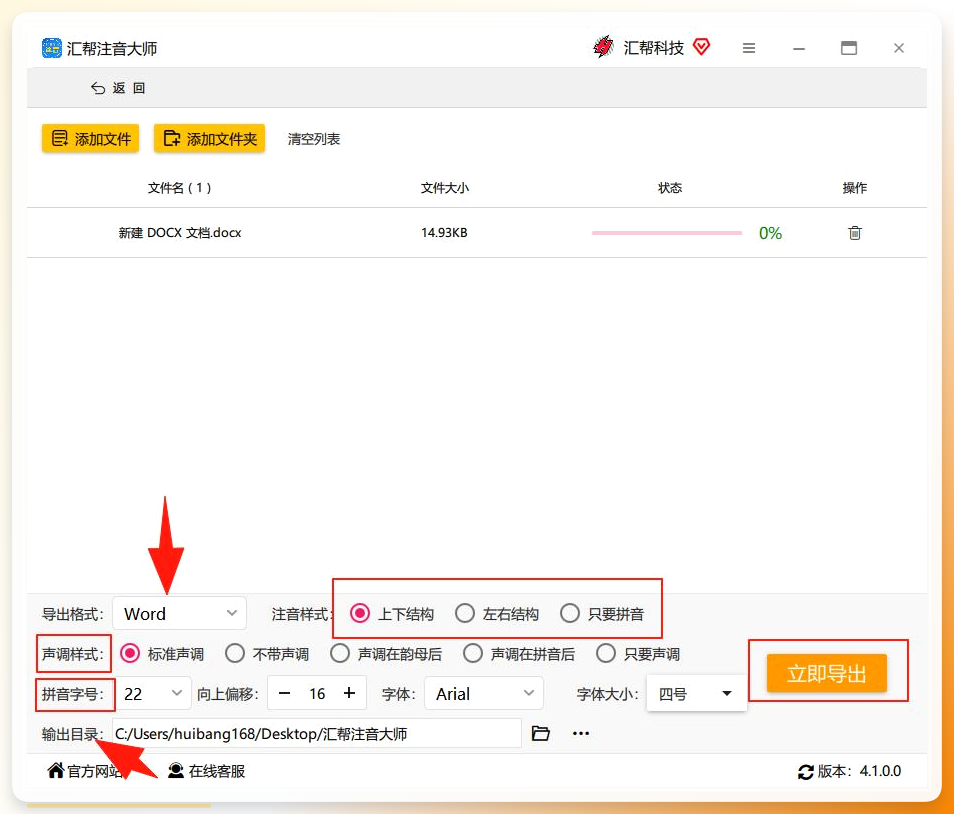The width and height of the screenshot is (954, 814).
Task: Click the 立即导出 button
Action: coord(826,673)
